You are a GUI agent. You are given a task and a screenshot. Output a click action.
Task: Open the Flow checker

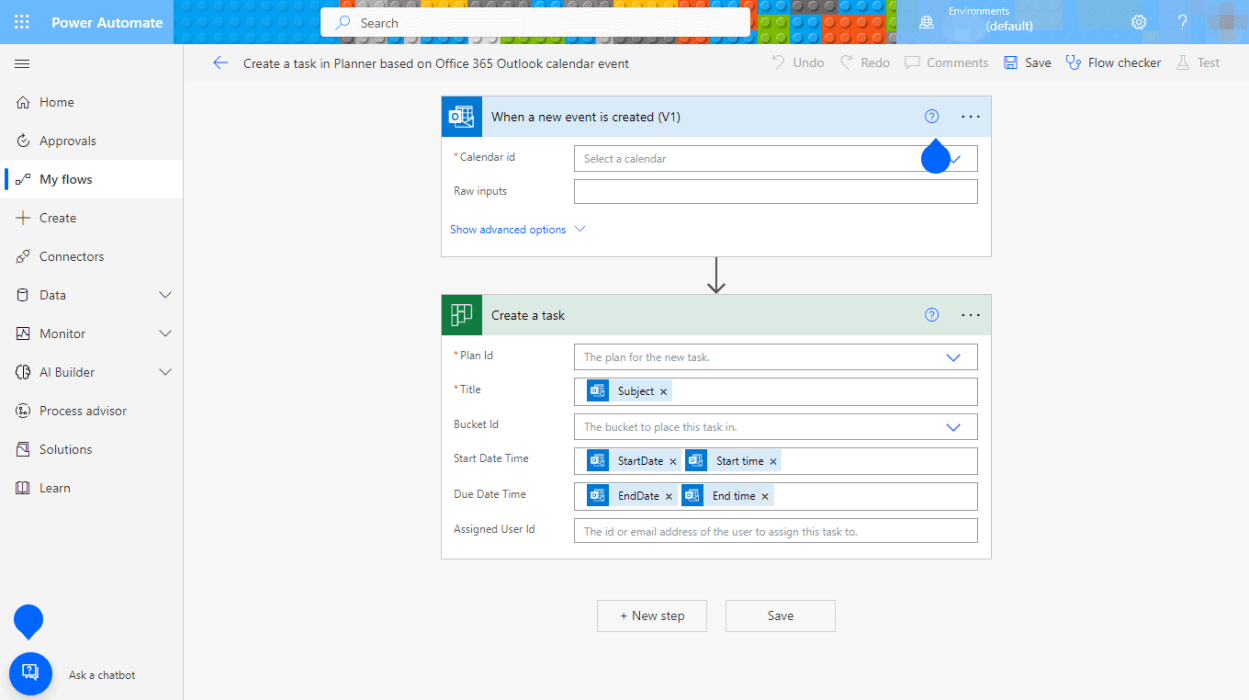point(1113,62)
